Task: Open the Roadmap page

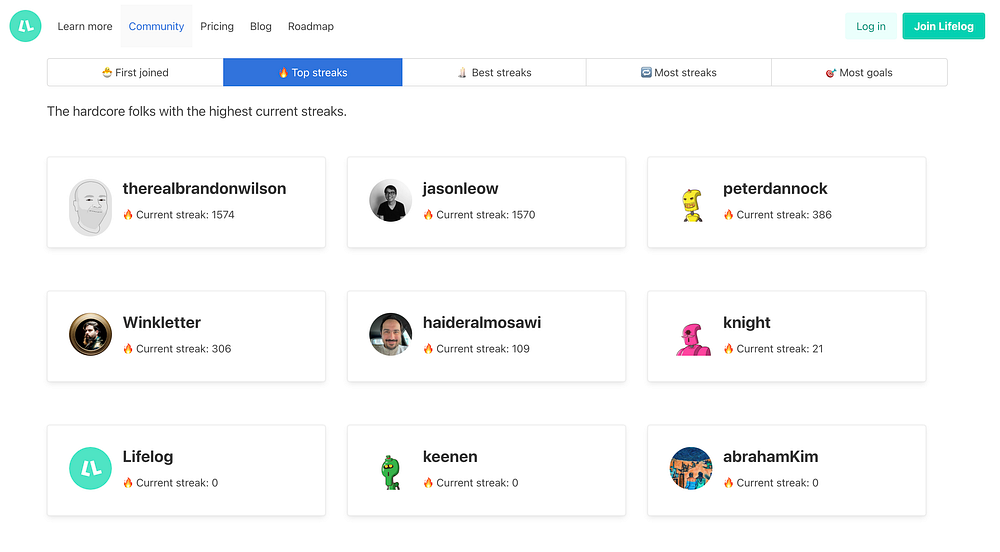Action: tap(311, 26)
